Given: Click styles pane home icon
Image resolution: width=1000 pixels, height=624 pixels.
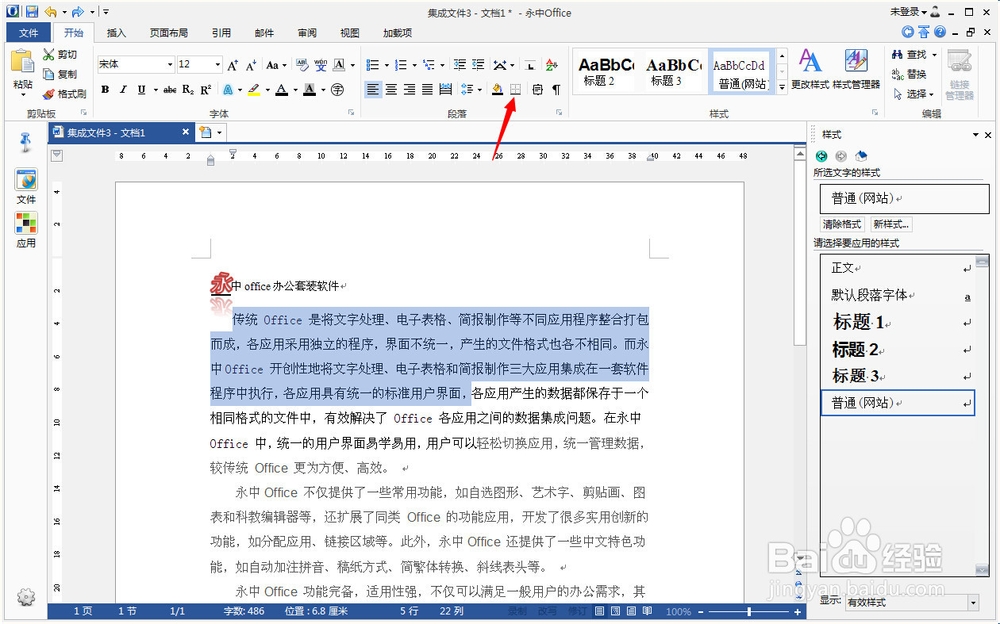Looking at the screenshot, I should tap(861, 156).
